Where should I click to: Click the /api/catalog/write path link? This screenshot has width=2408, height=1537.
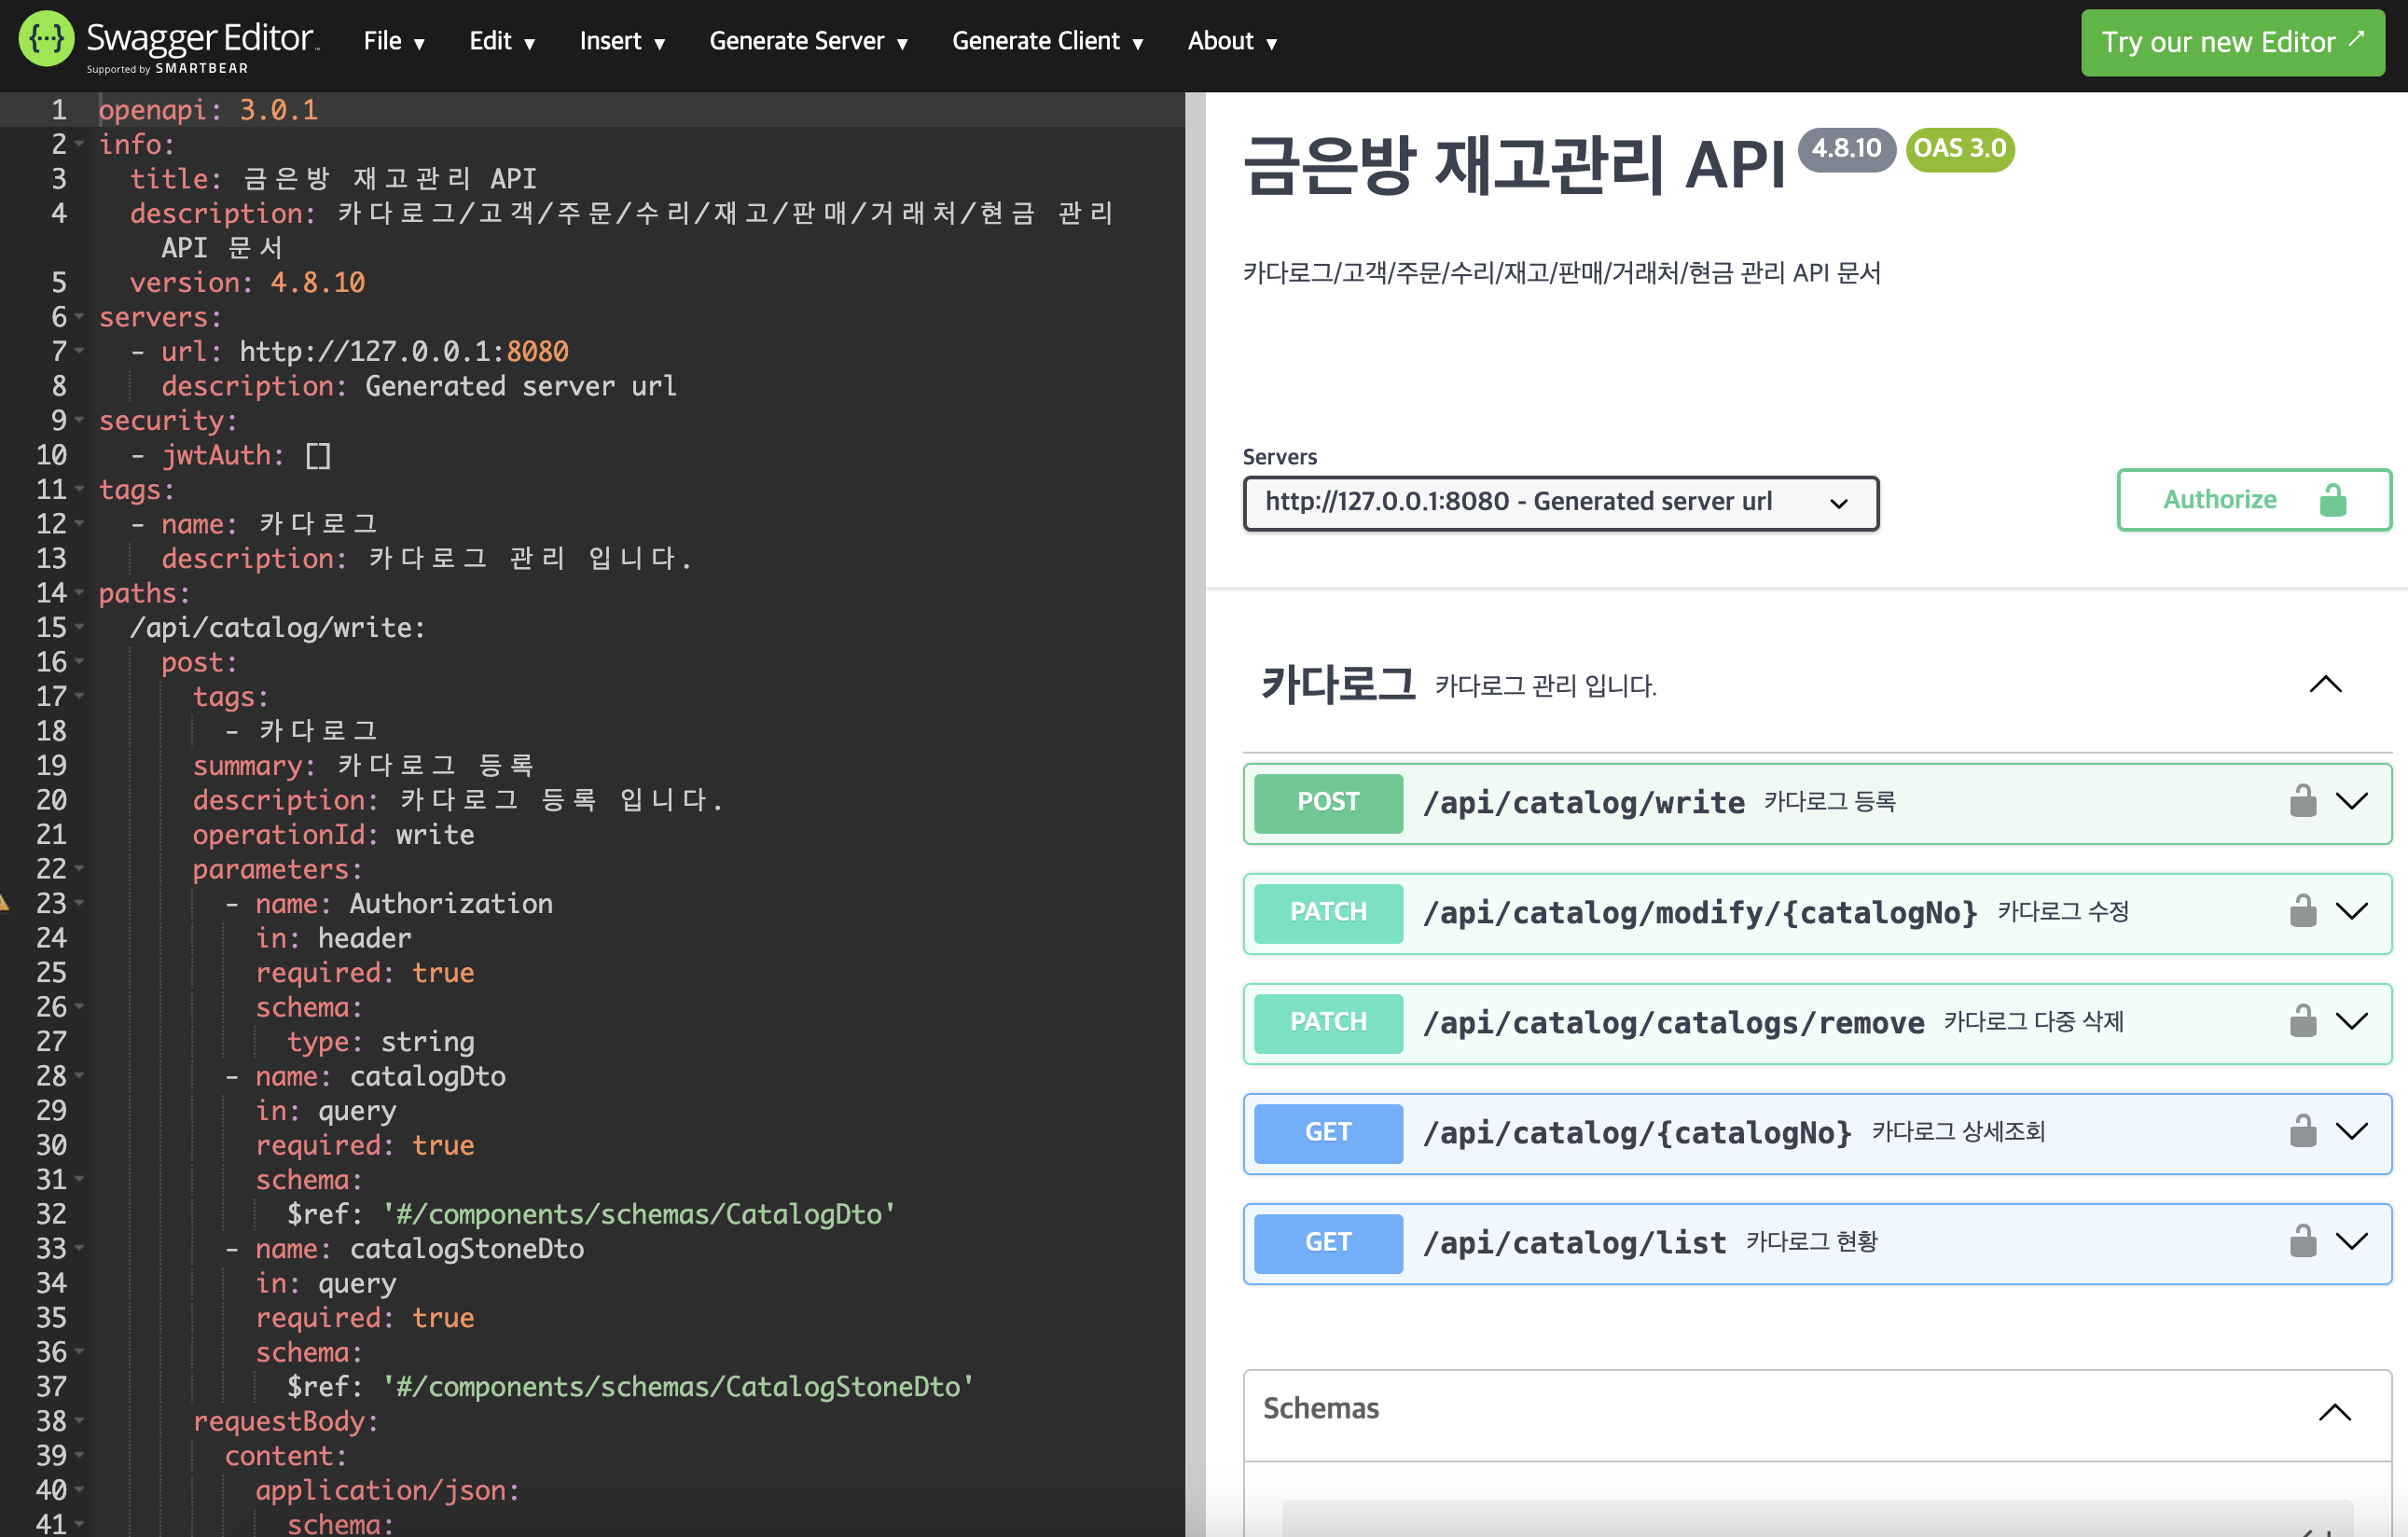[x=1583, y=802]
